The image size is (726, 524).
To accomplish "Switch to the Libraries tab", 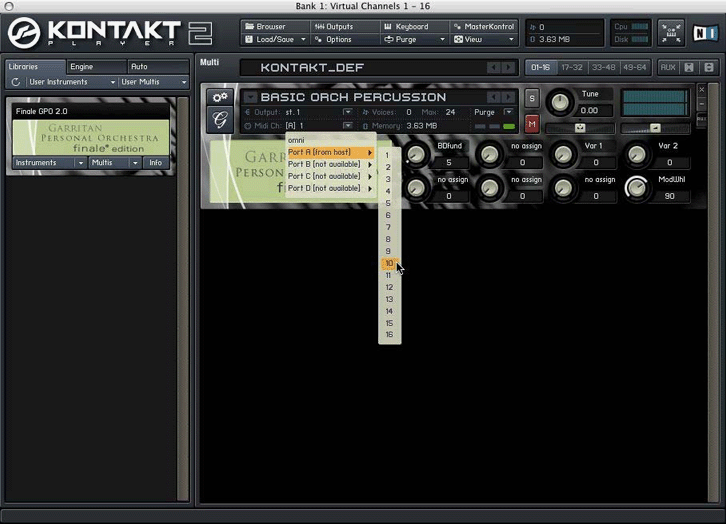I will (x=36, y=67).
